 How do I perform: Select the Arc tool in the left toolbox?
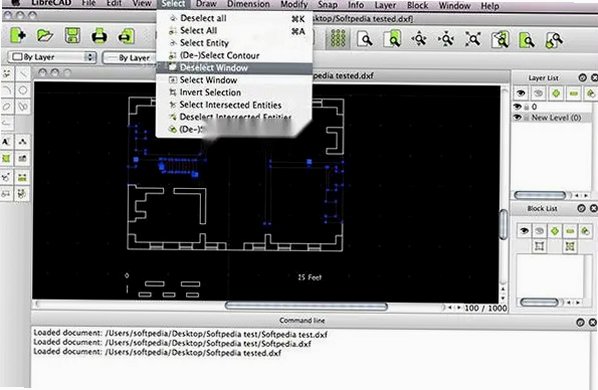click(7, 90)
